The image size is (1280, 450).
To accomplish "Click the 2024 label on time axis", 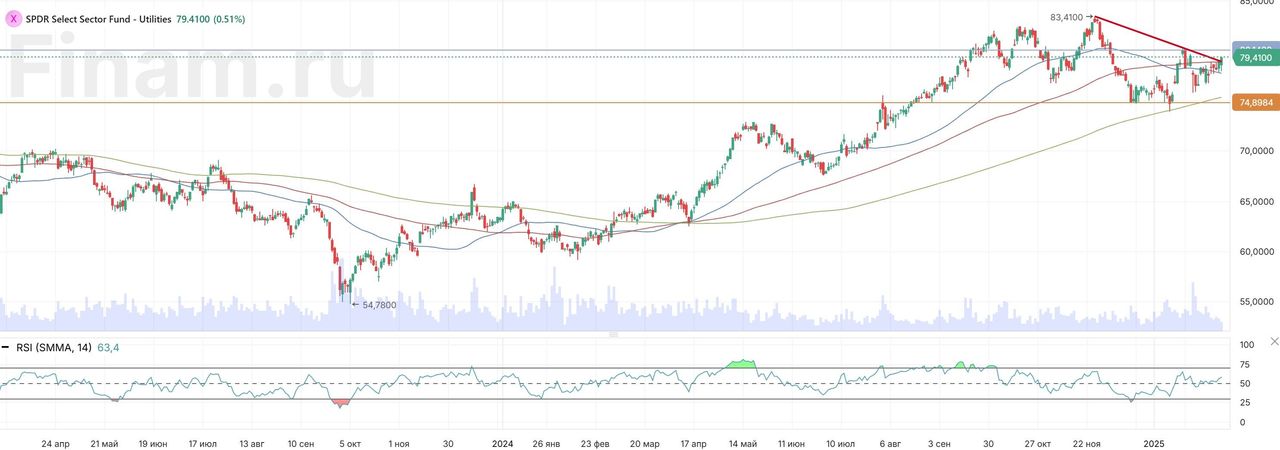I will click(502, 442).
